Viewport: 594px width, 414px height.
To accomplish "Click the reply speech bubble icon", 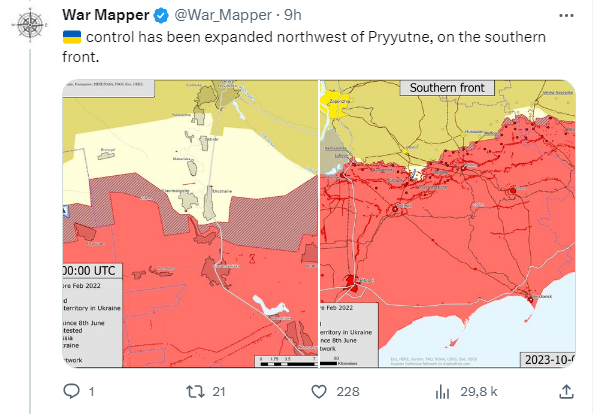I will tap(71, 391).
